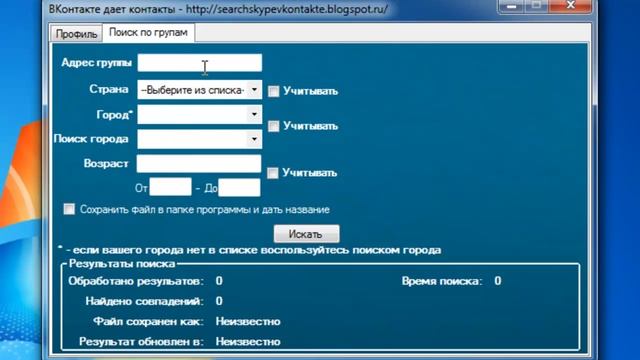The image size is (640, 360).
Task: Tick the Учитывать checkbox beside Город
Action: 273,126
